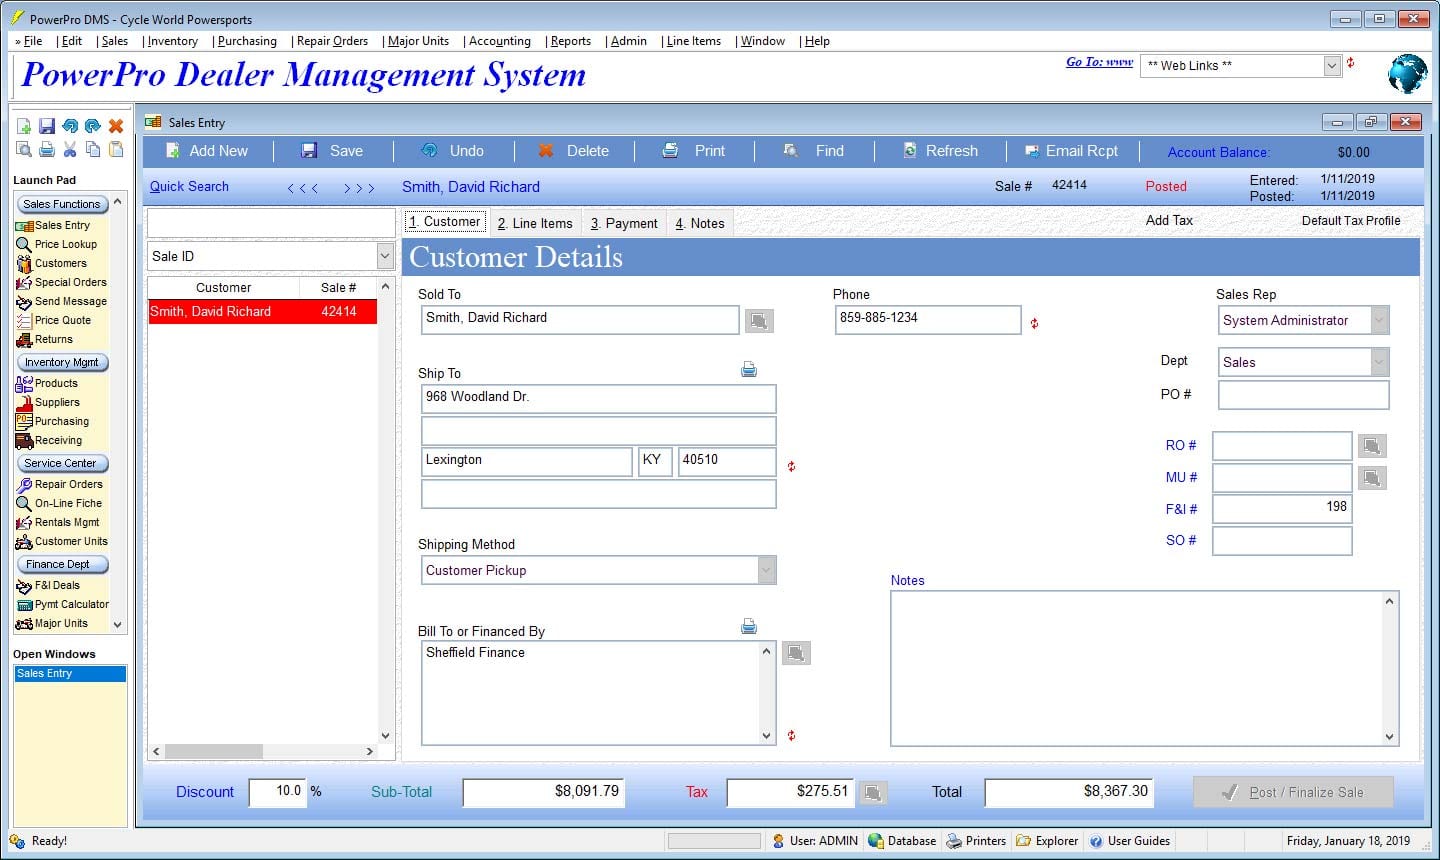The image size is (1440, 860).
Task: Collapse the Service Center group
Action: [x=62, y=463]
